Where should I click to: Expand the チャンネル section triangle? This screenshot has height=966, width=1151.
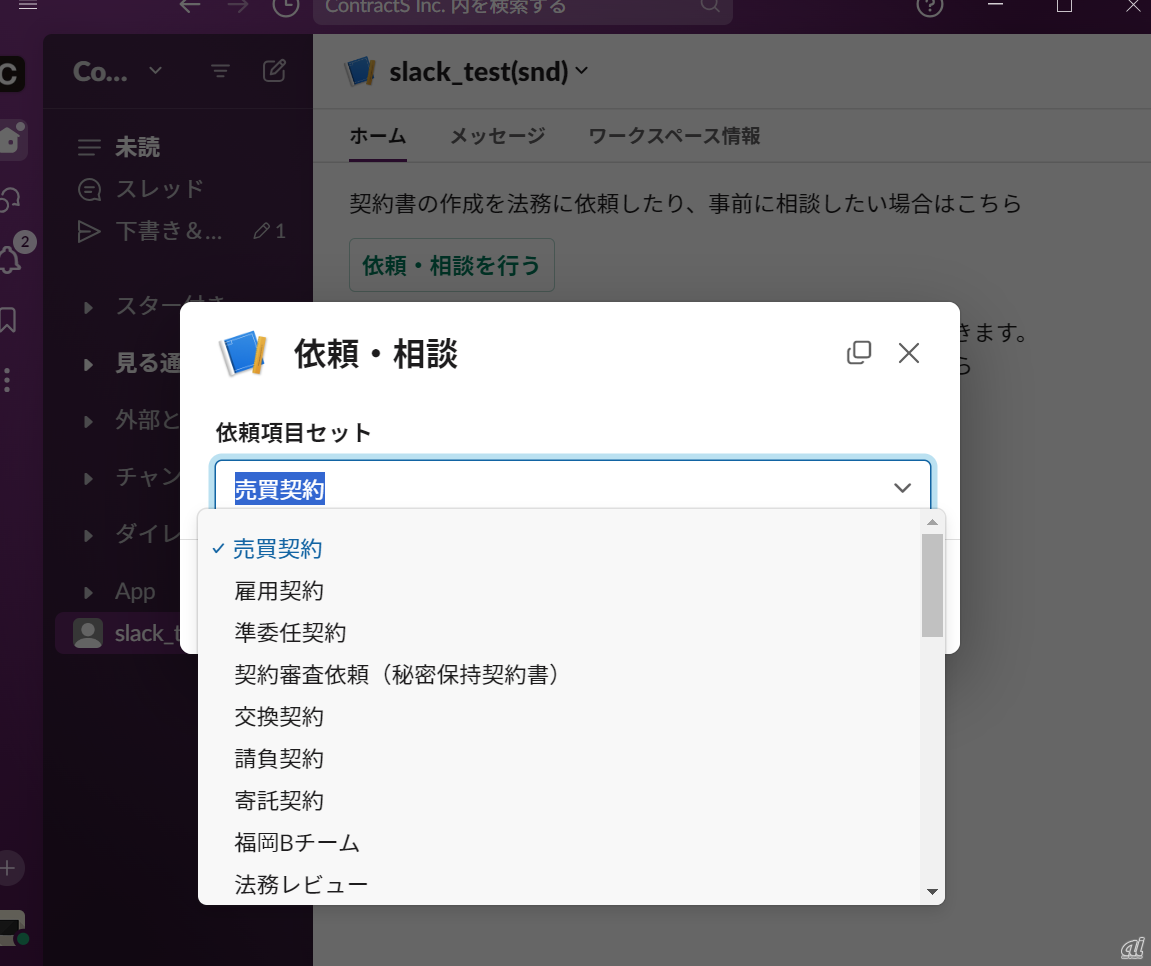coord(88,479)
